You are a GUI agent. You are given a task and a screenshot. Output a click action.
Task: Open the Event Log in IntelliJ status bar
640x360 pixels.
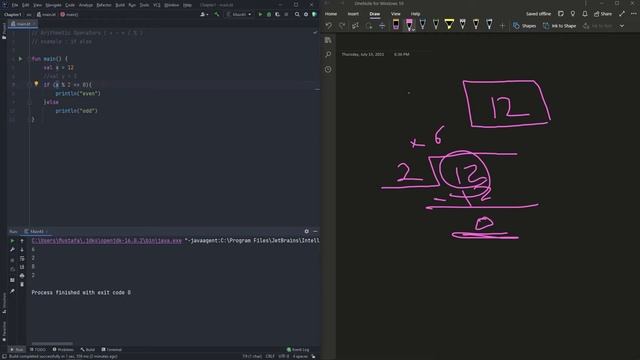tap(298, 350)
